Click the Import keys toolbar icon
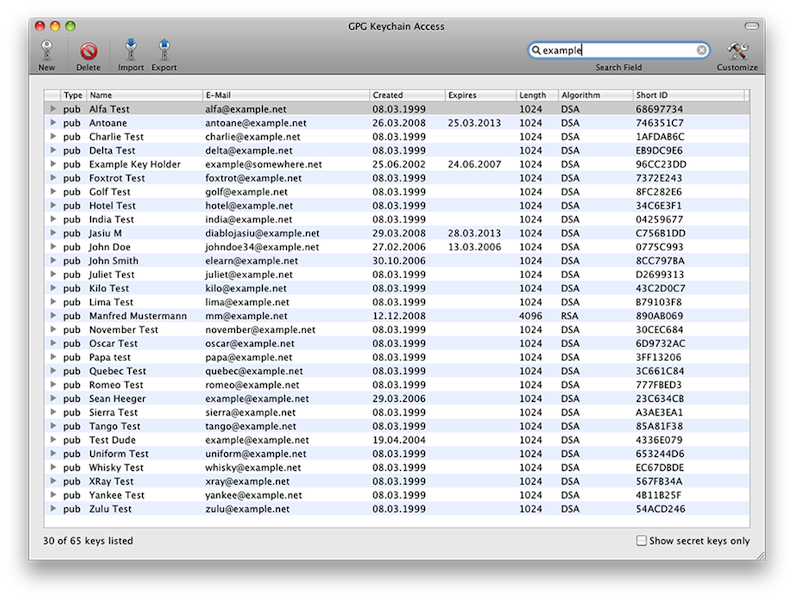794x600 pixels. pyautogui.click(x=130, y=50)
